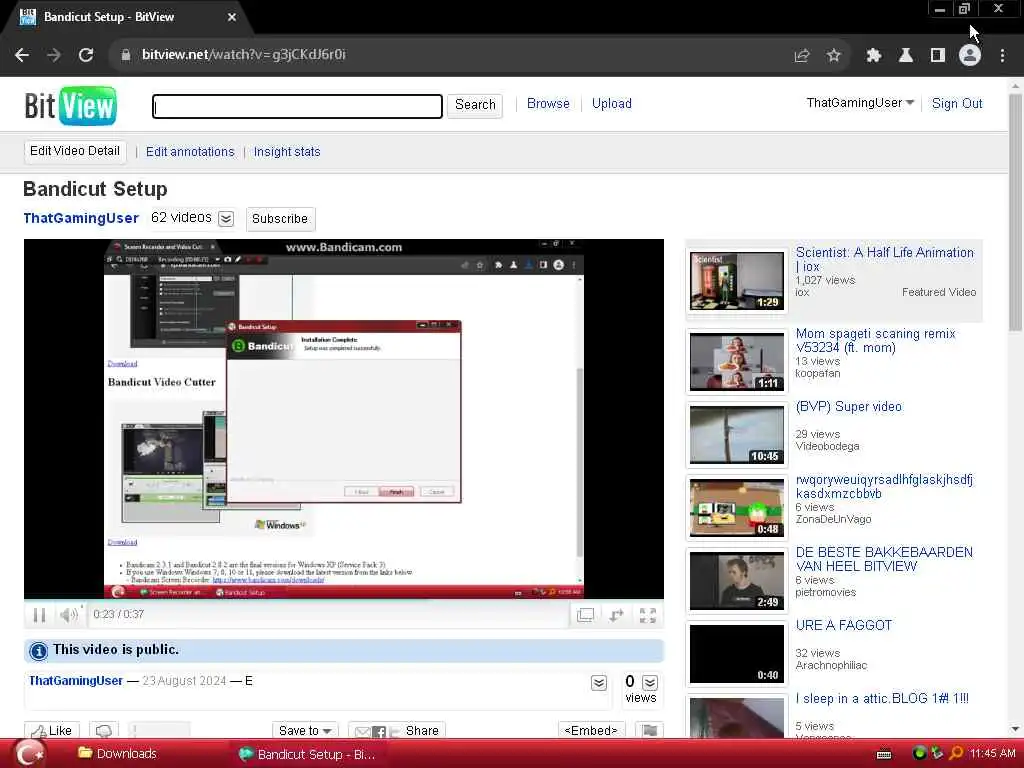Expand the 62 videos dropdown arrow

(226, 219)
